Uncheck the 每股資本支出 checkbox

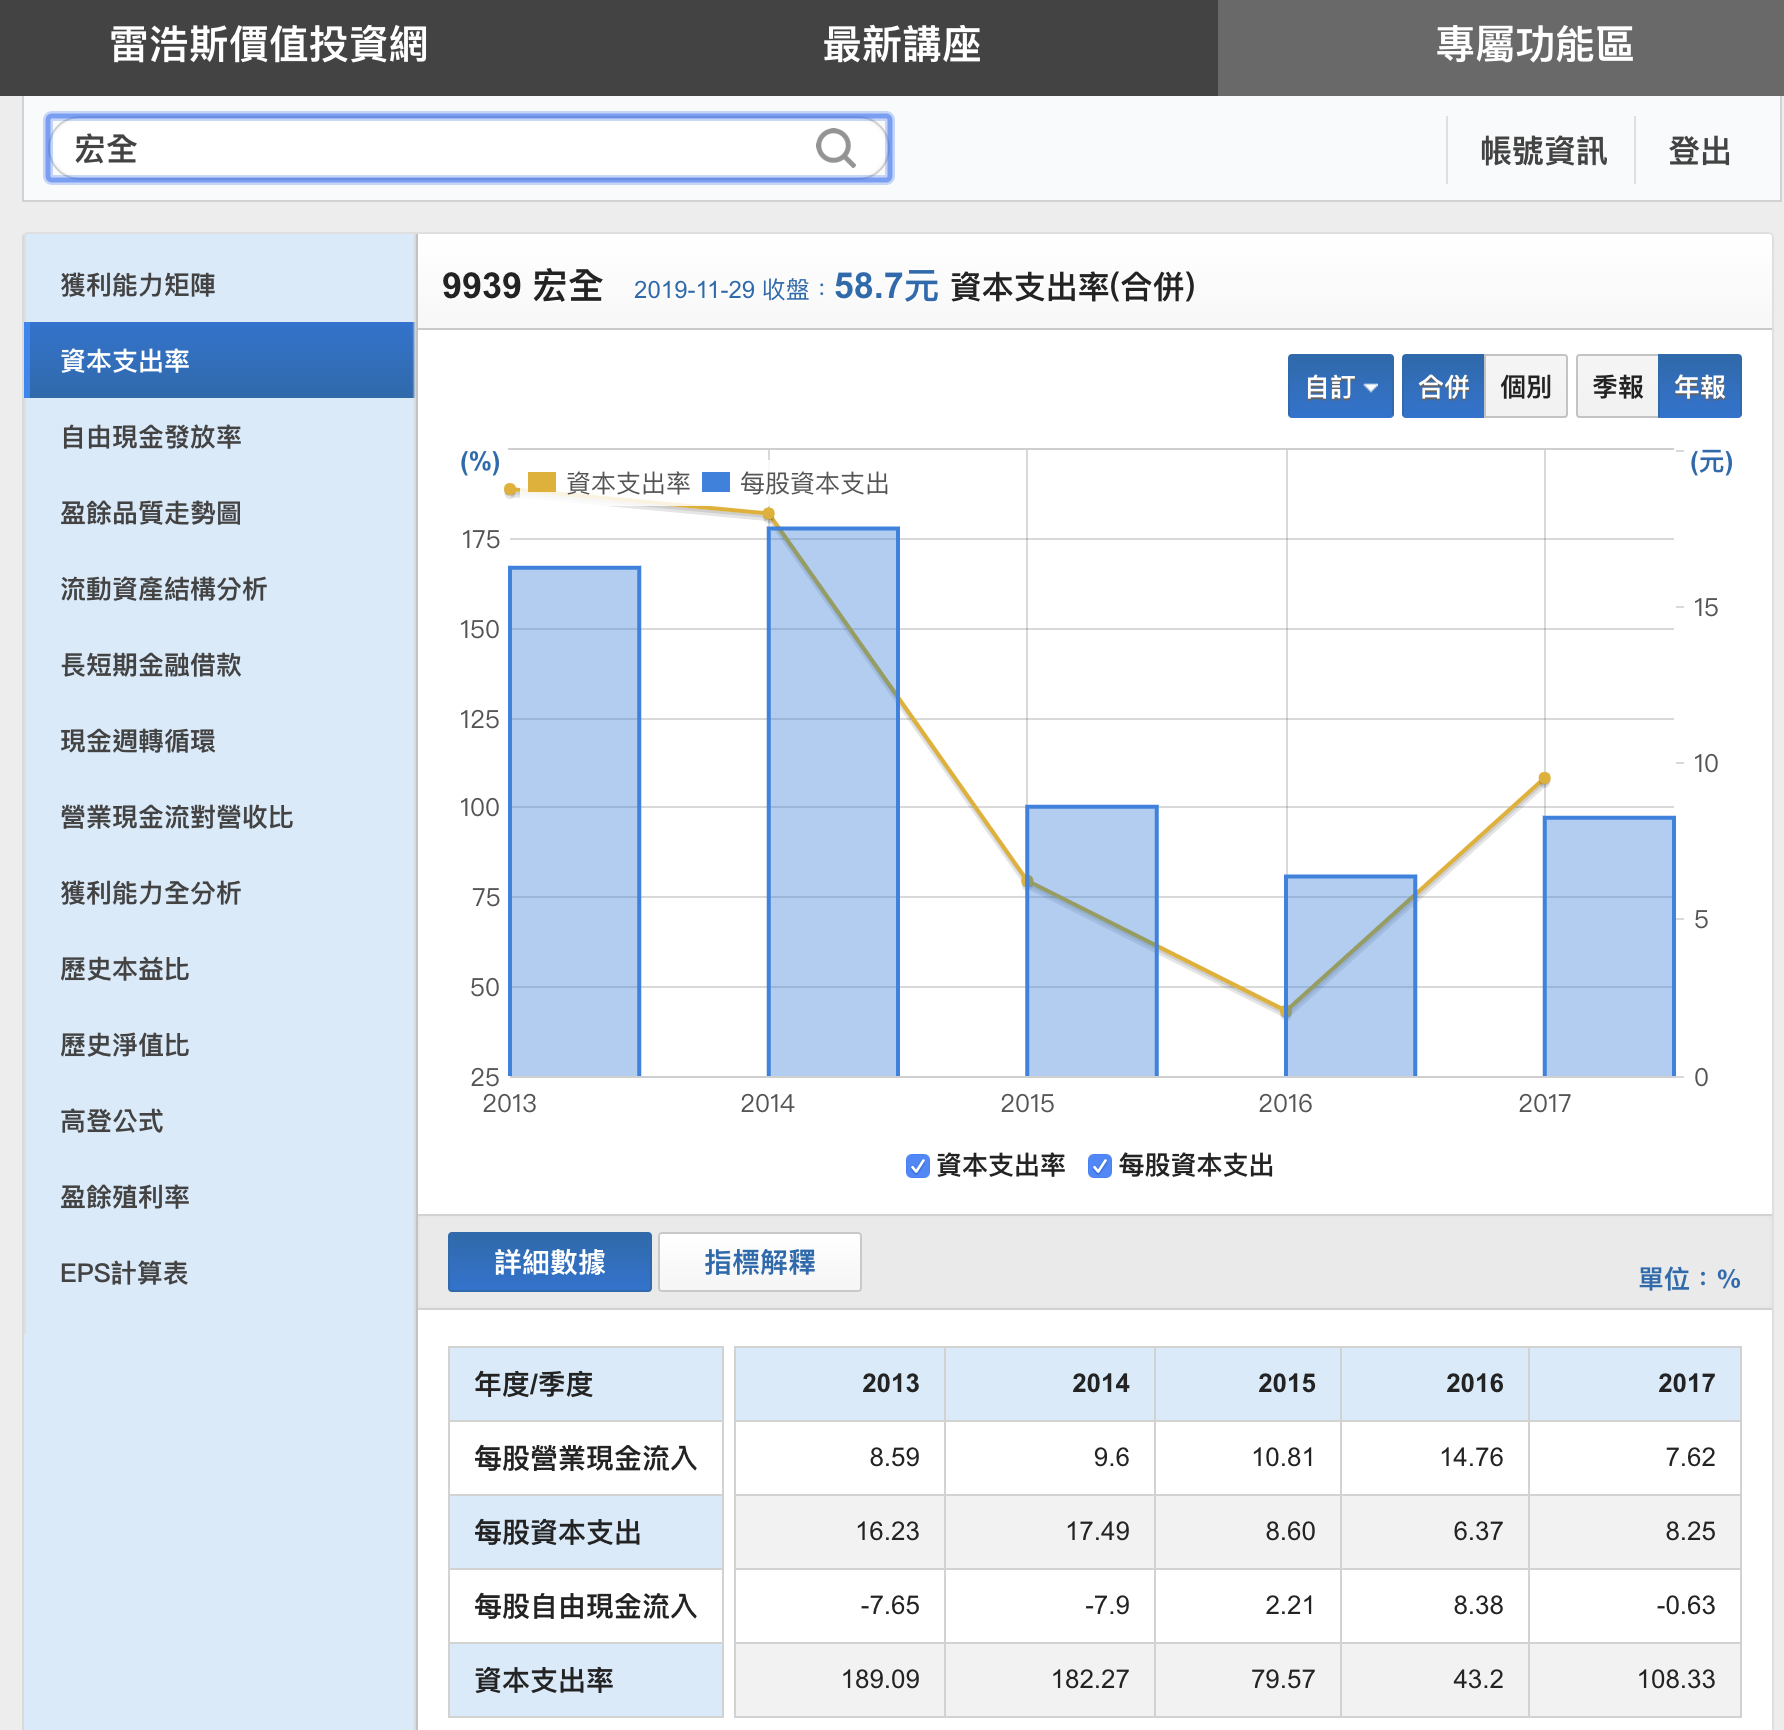(1100, 1166)
